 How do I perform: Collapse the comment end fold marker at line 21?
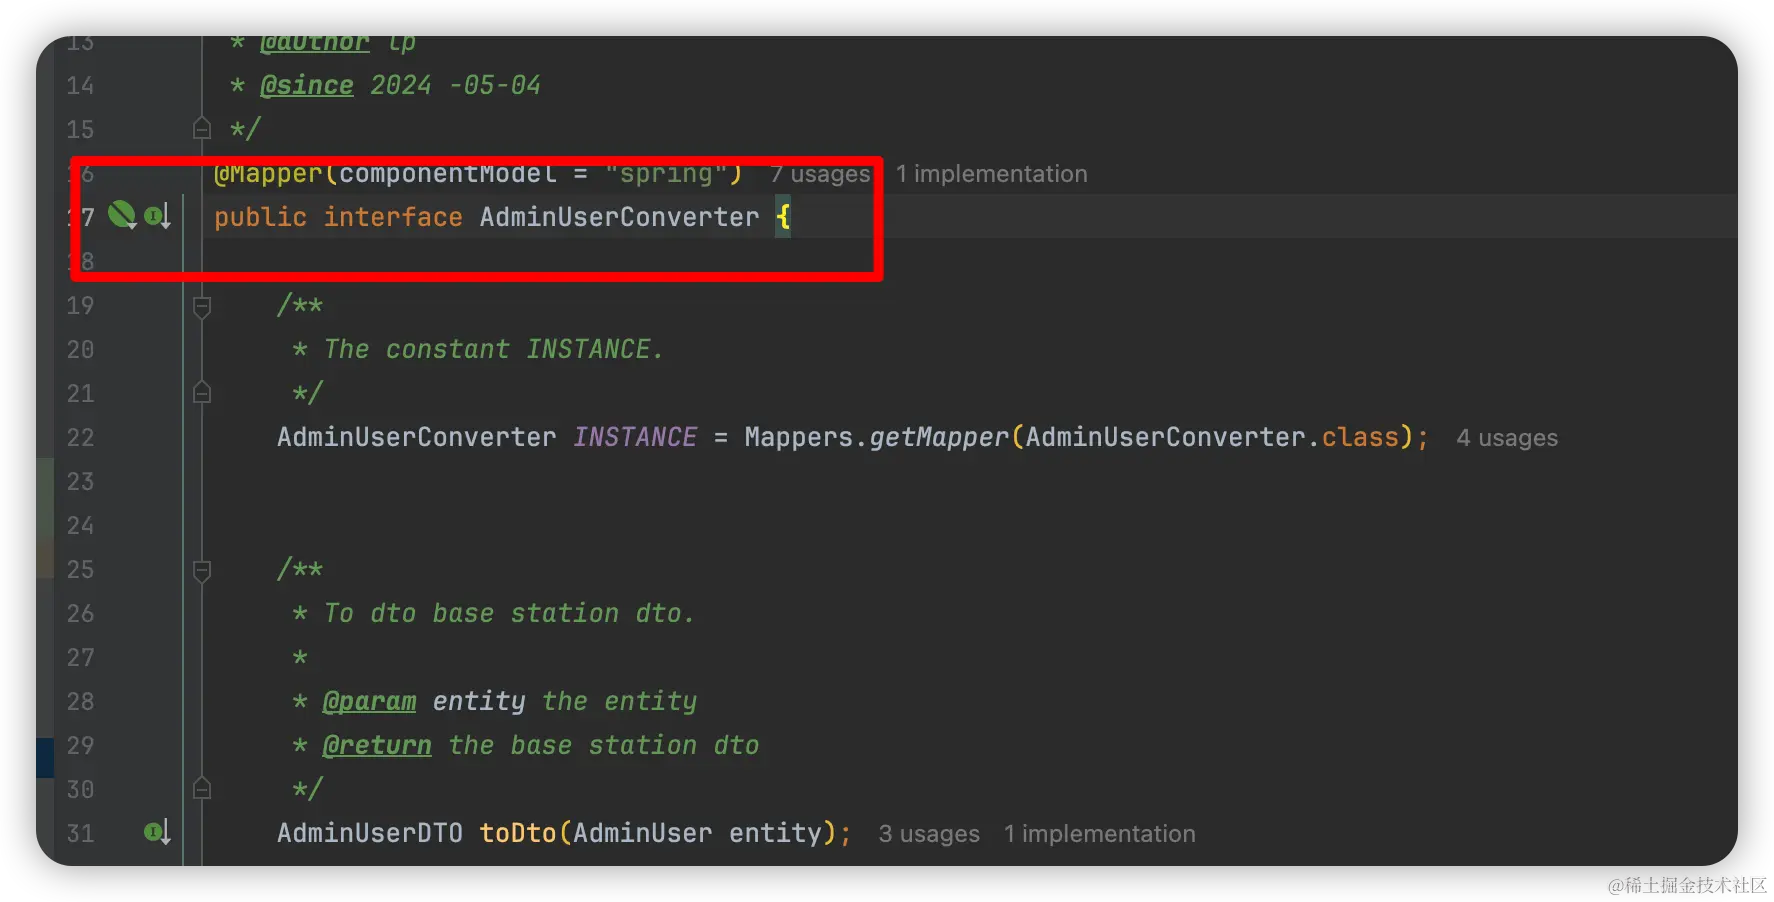[202, 393]
